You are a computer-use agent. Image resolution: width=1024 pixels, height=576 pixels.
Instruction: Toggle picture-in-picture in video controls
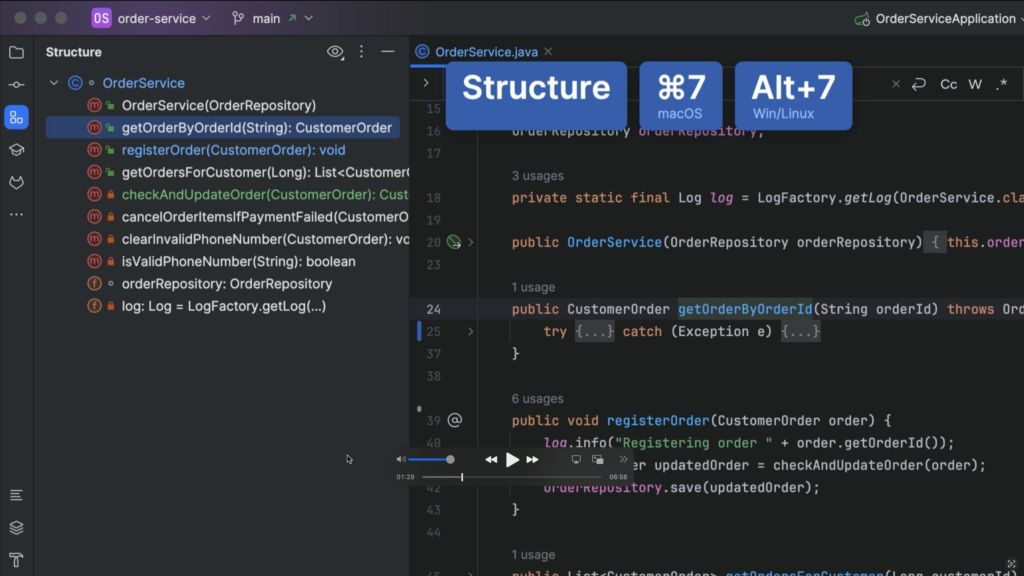coord(598,460)
